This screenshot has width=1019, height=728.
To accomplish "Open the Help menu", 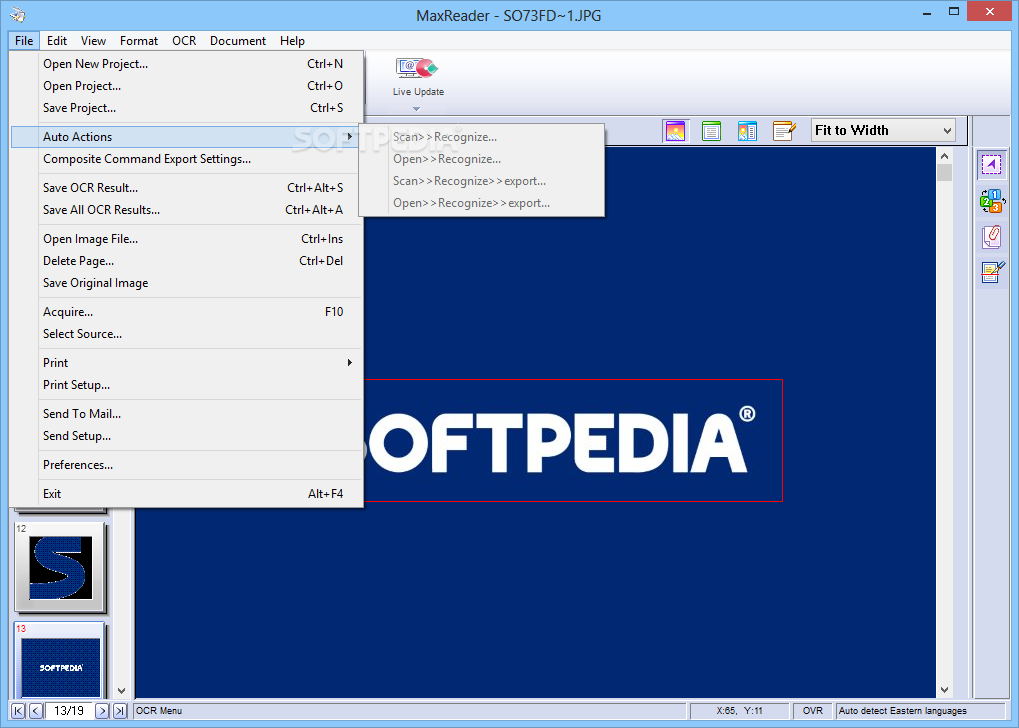I will pyautogui.click(x=292, y=41).
